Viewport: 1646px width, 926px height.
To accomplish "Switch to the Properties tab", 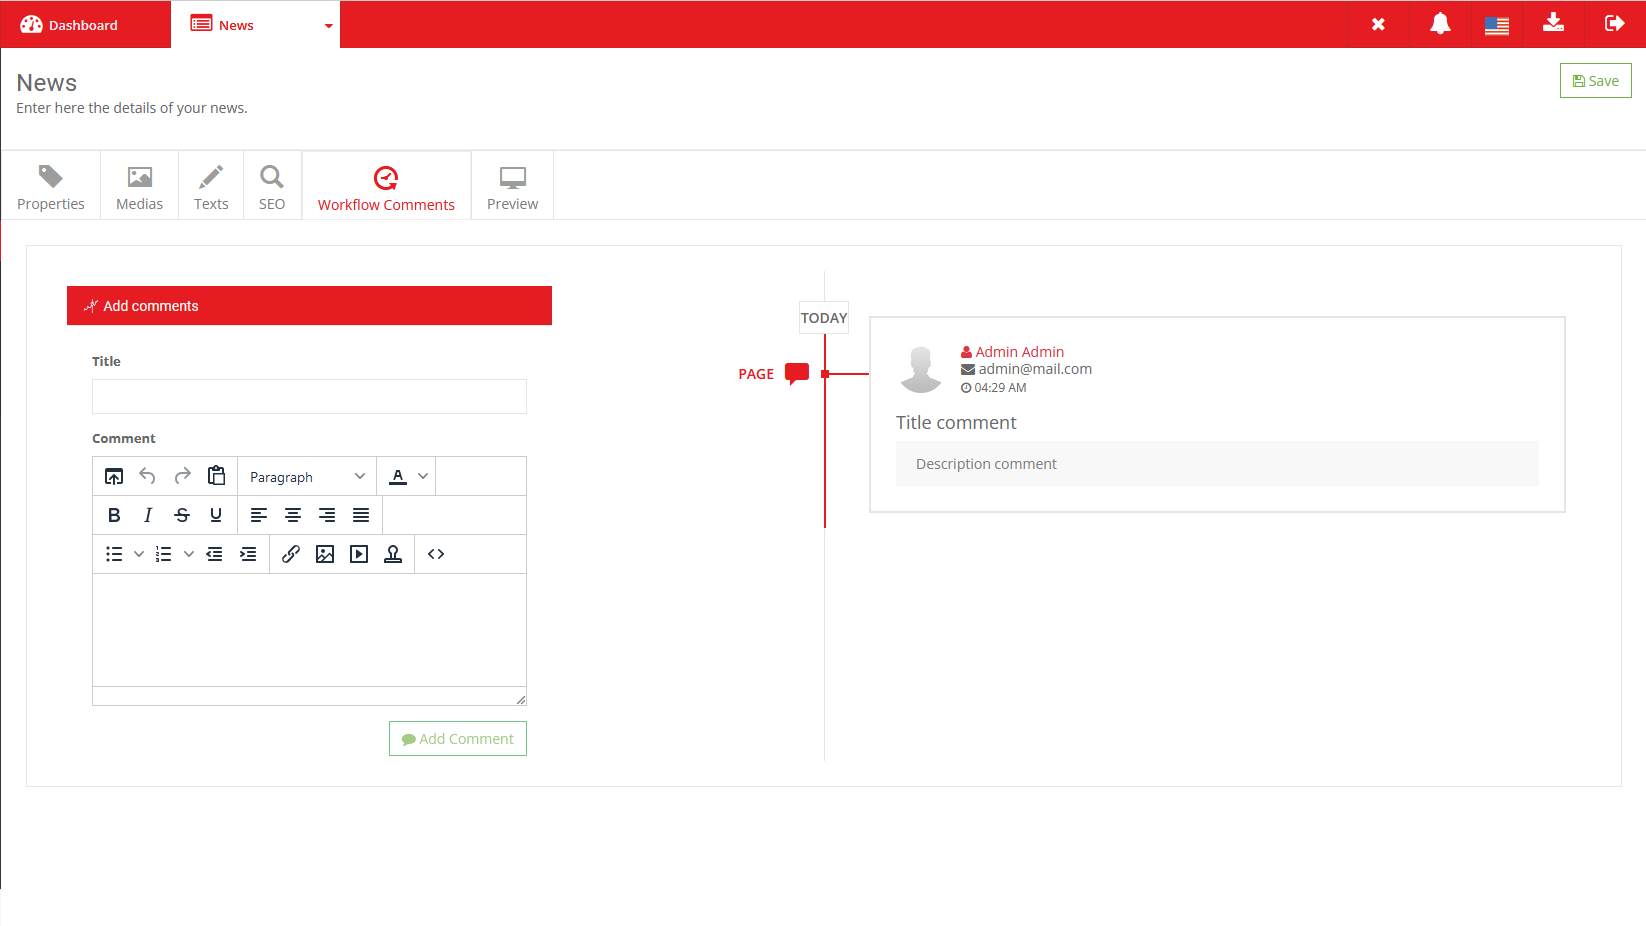I will (x=51, y=186).
